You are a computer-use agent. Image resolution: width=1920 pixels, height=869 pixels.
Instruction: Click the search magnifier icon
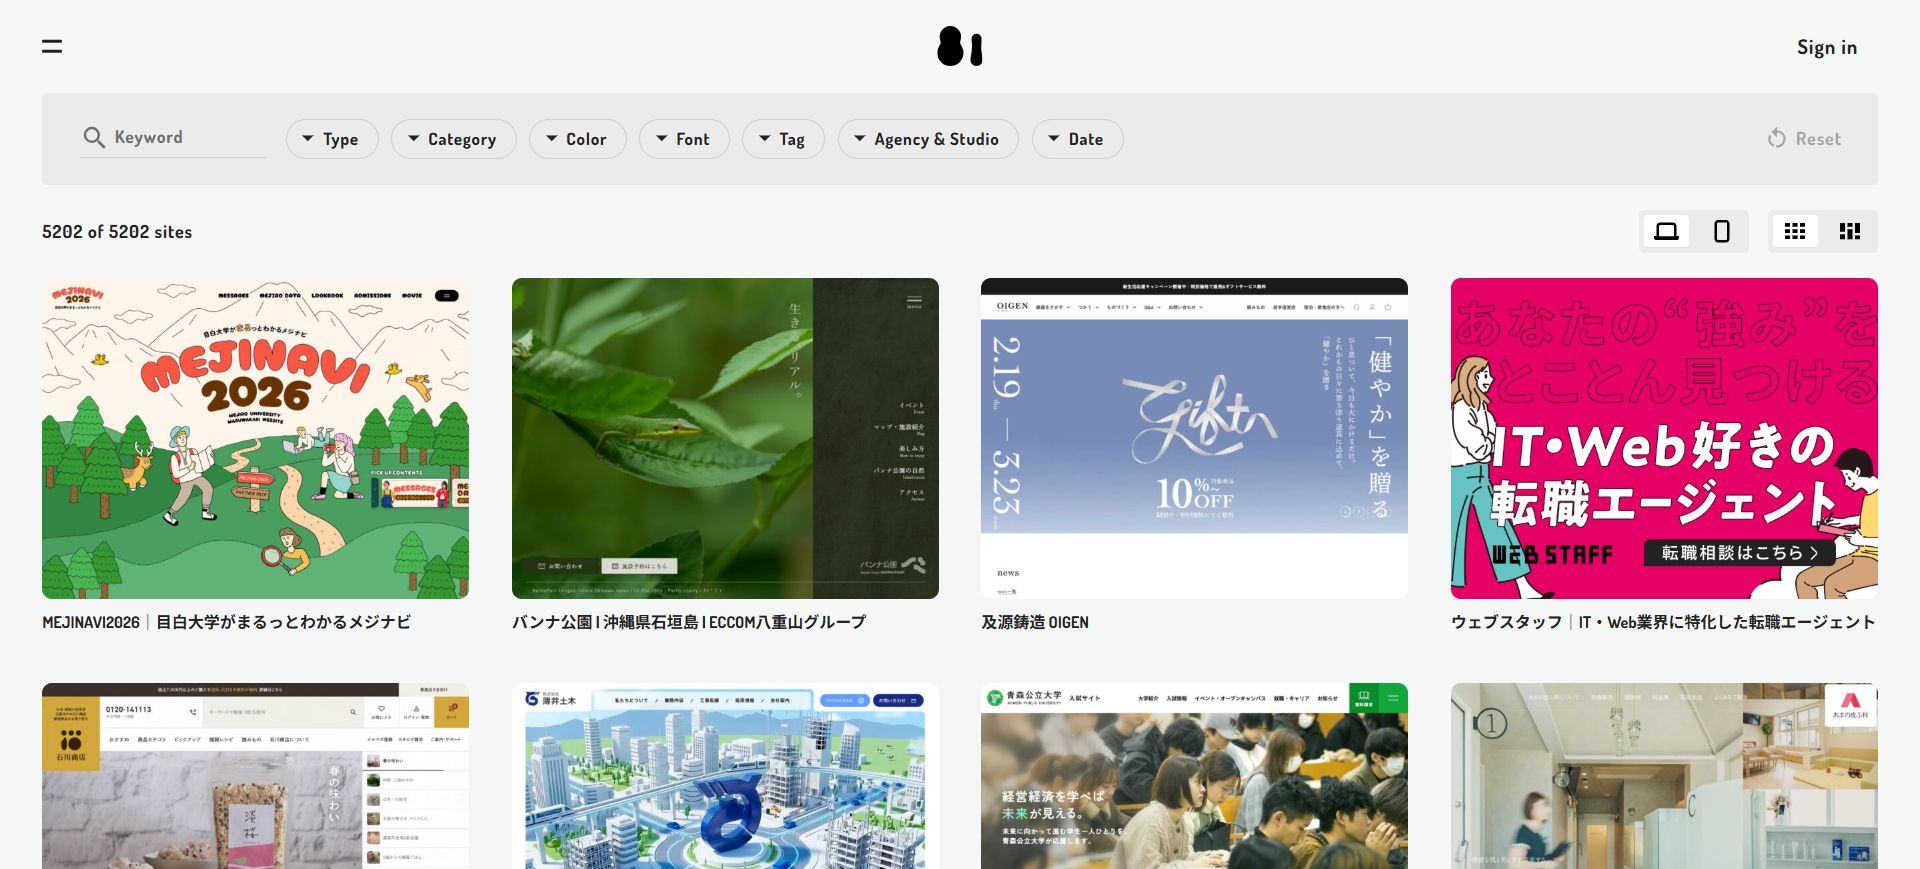[94, 138]
